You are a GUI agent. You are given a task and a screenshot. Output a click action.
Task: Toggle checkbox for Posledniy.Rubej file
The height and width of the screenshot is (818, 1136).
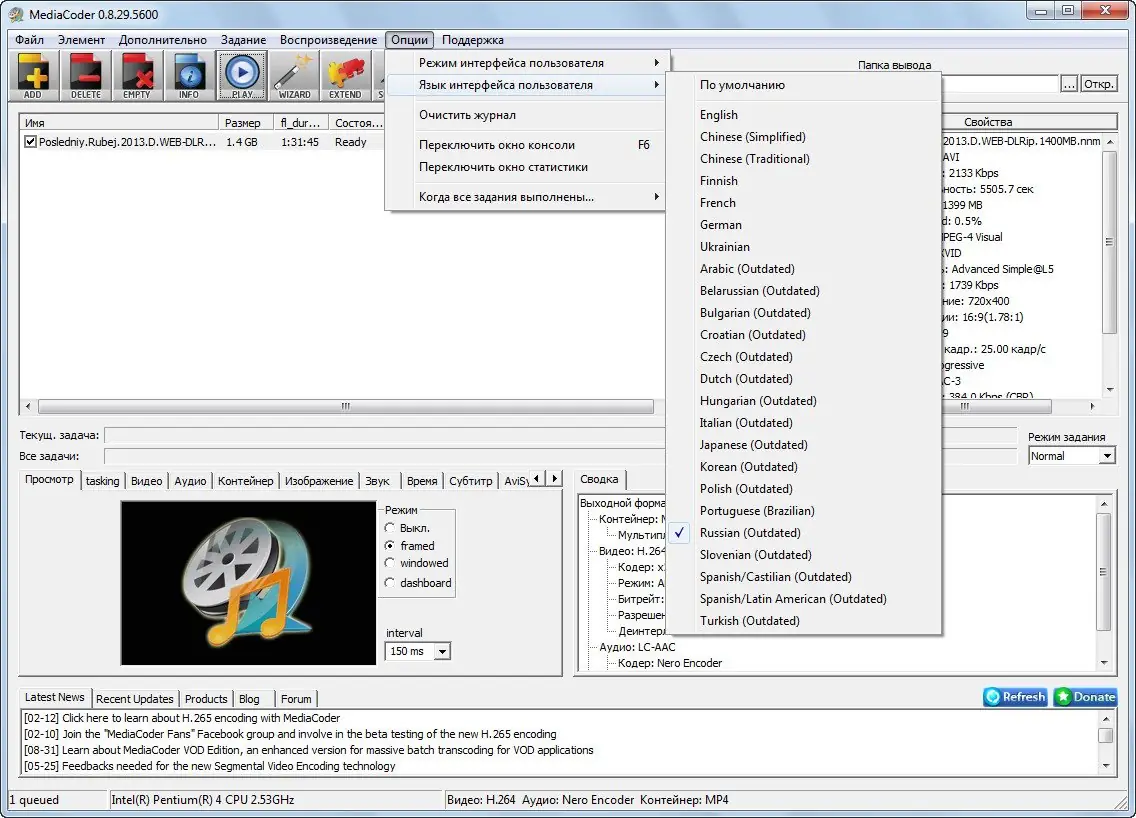(30, 142)
